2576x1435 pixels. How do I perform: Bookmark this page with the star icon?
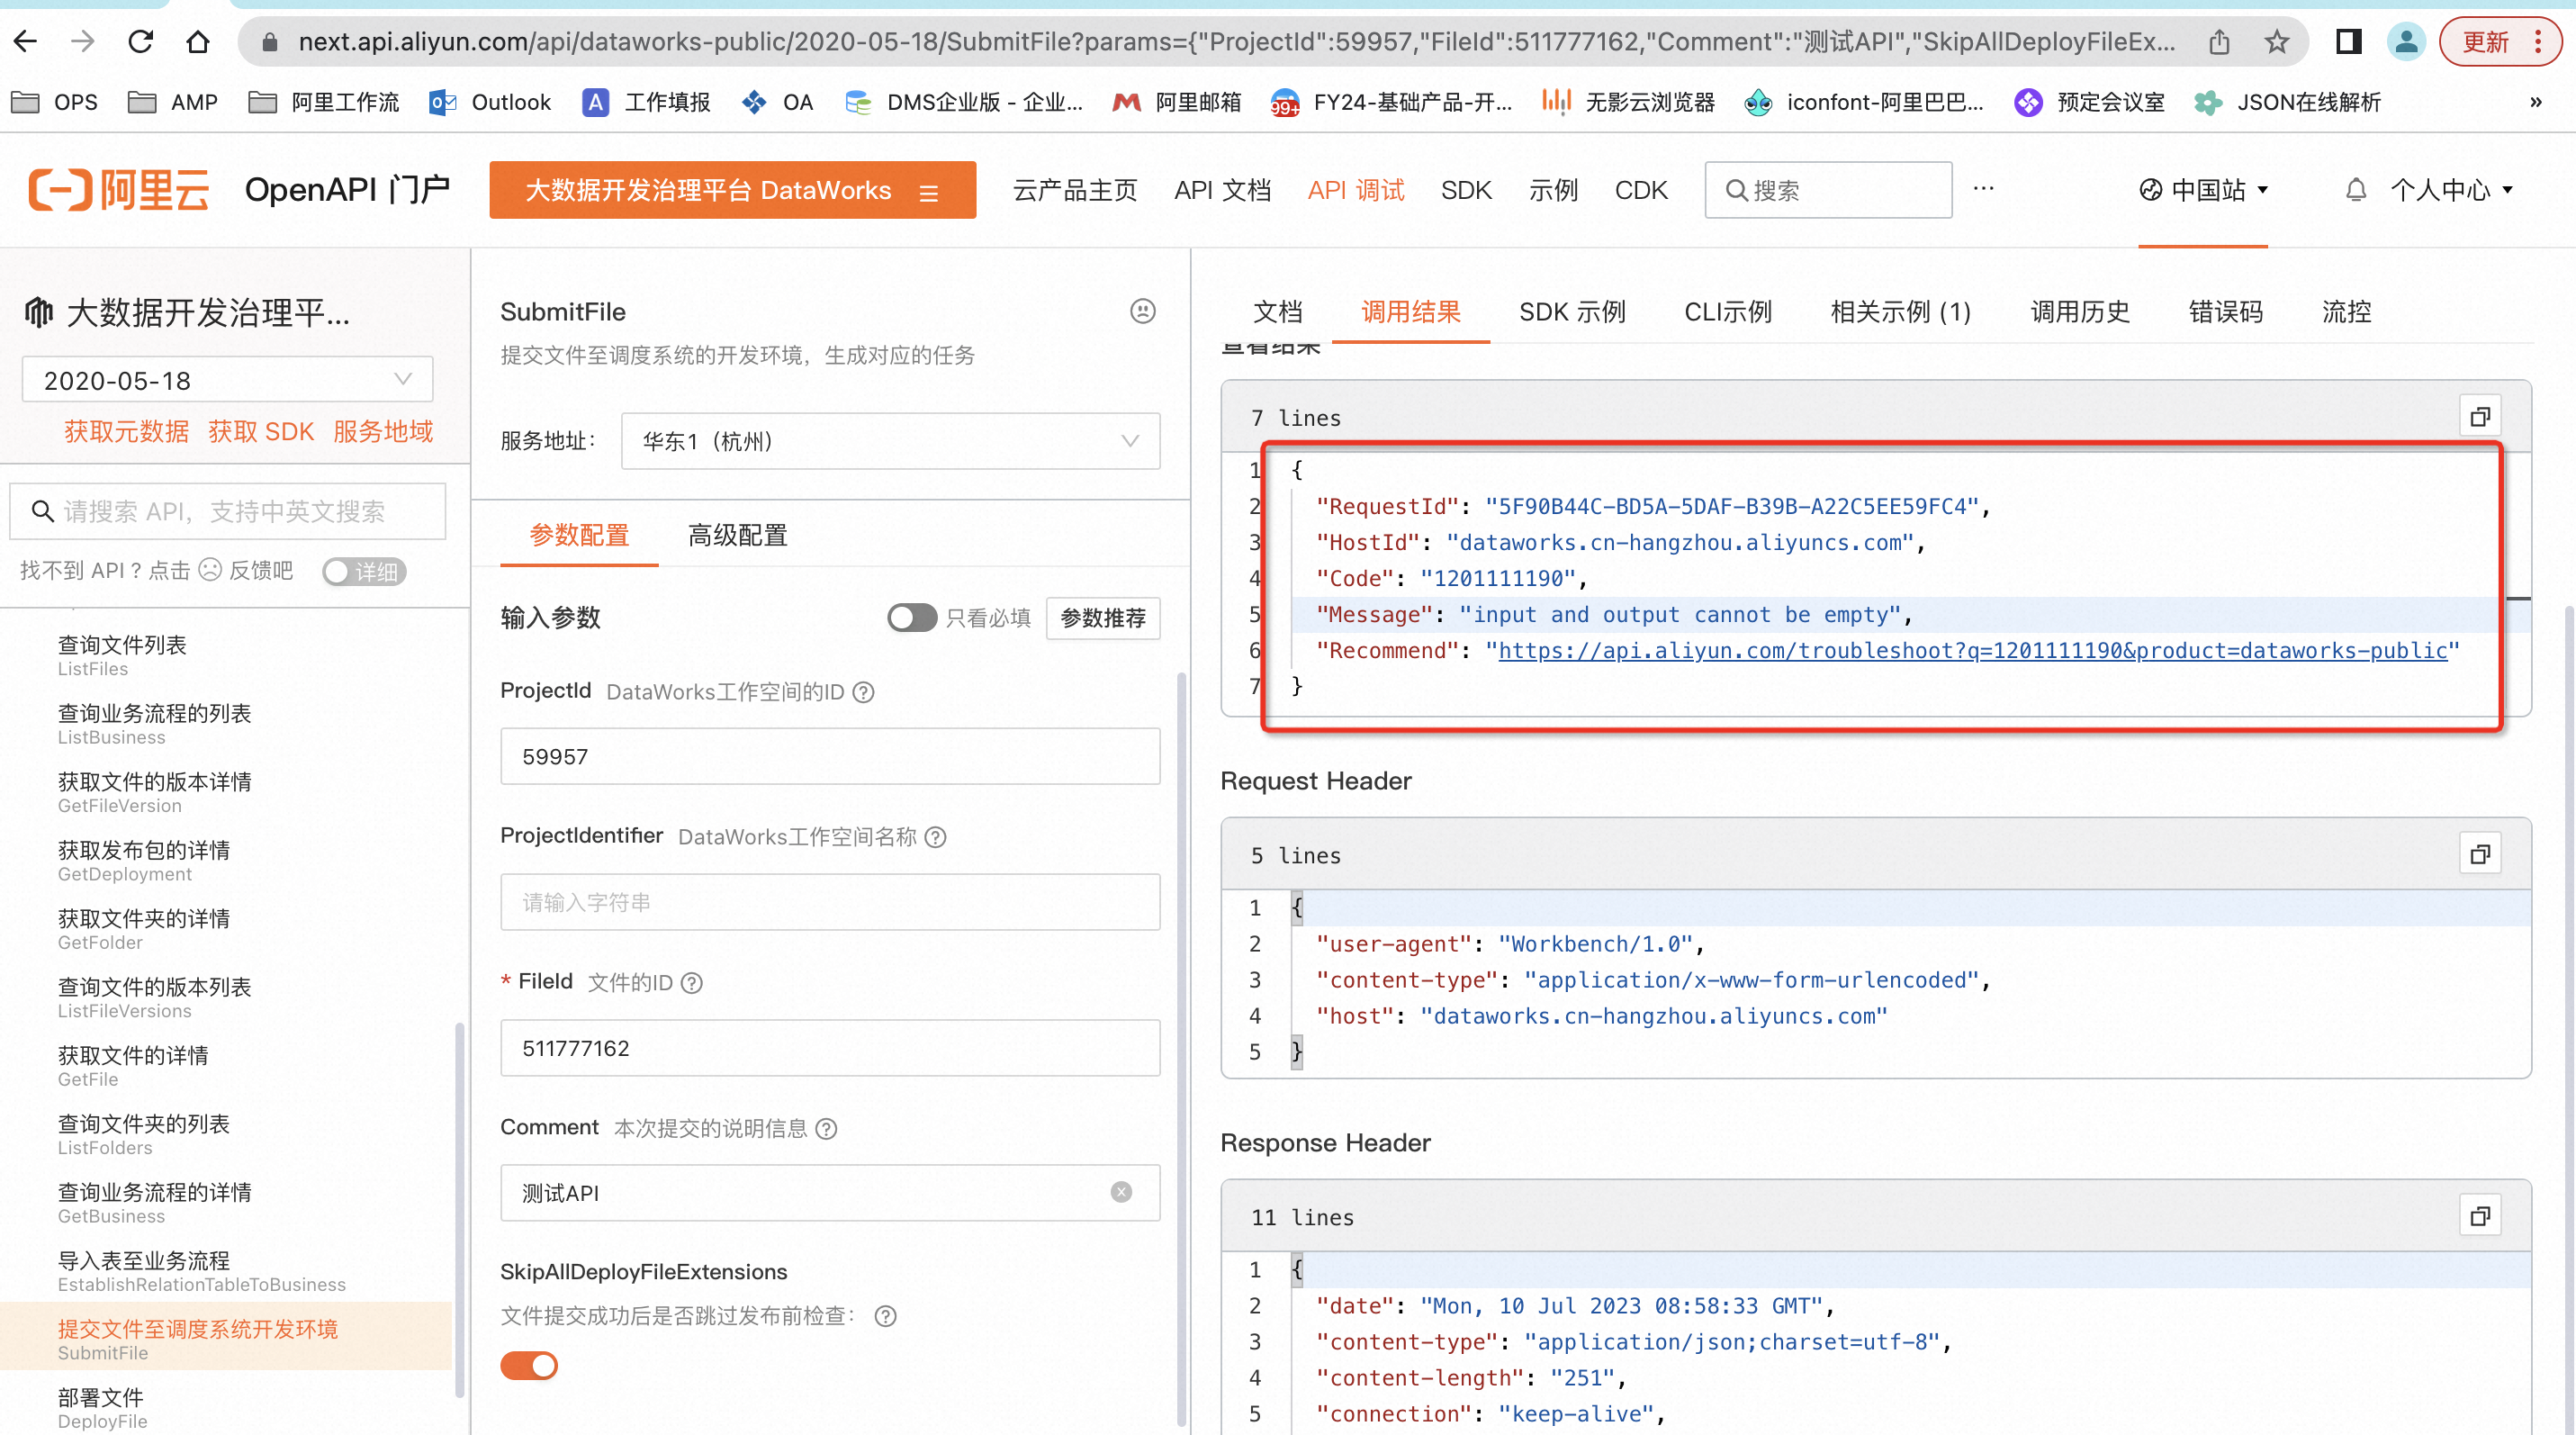2277,41
